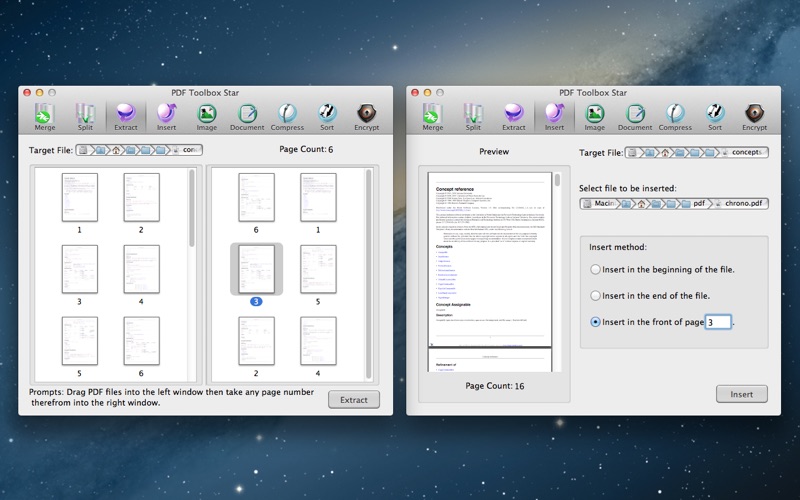The image size is (800, 500).
Task: Open Encrypt tool in right window
Action: pyautogui.click(x=755, y=117)
